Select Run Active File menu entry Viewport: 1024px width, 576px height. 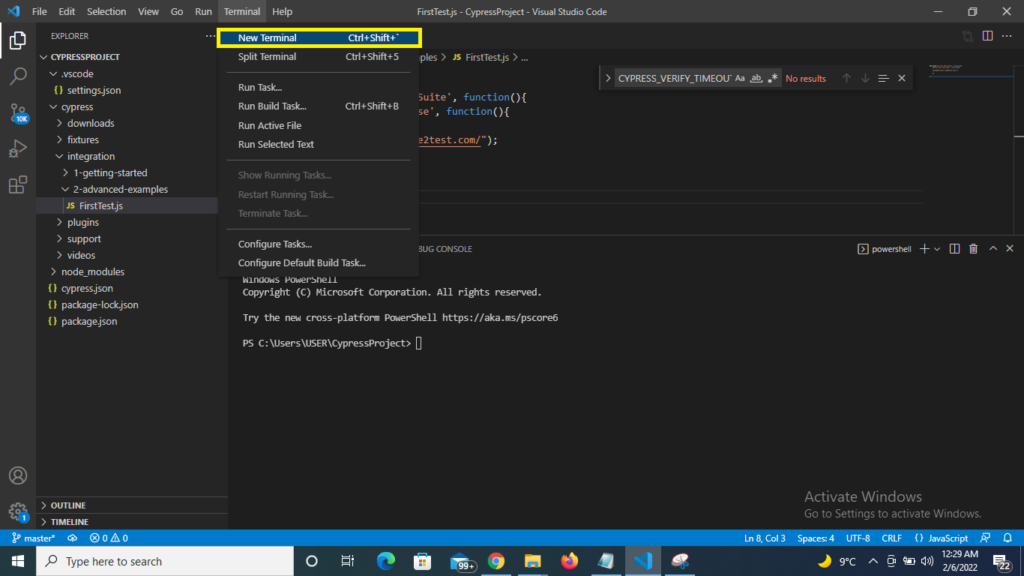click(x=318, y=125)
